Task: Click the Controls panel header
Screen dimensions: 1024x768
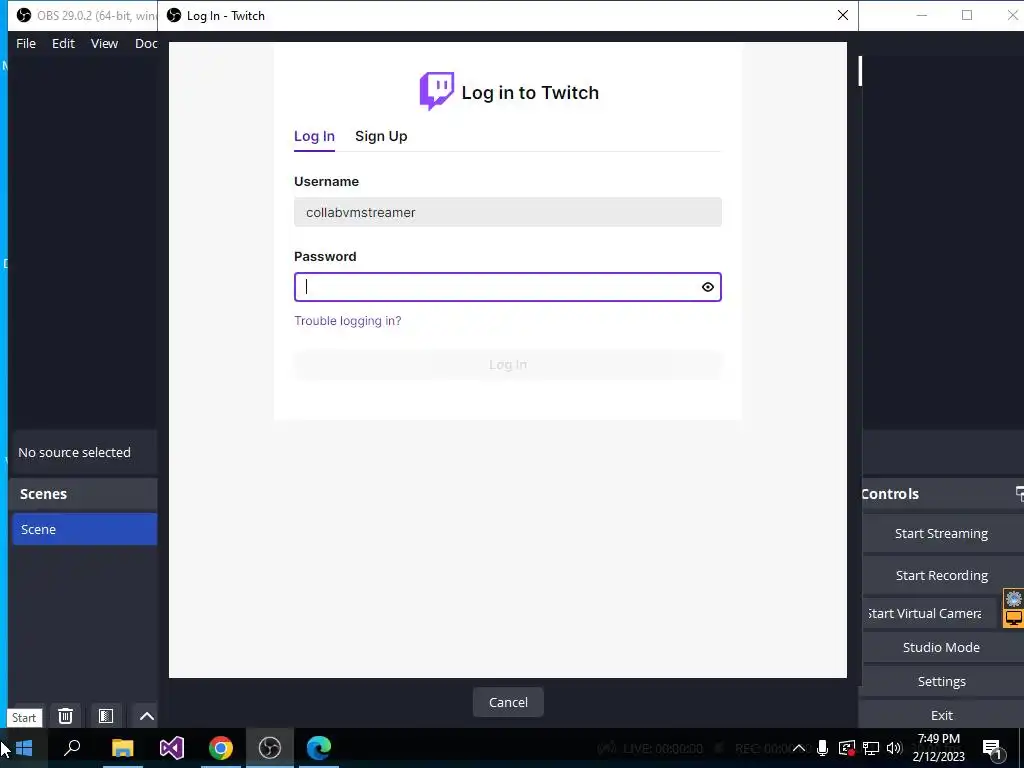Action: 940,494
